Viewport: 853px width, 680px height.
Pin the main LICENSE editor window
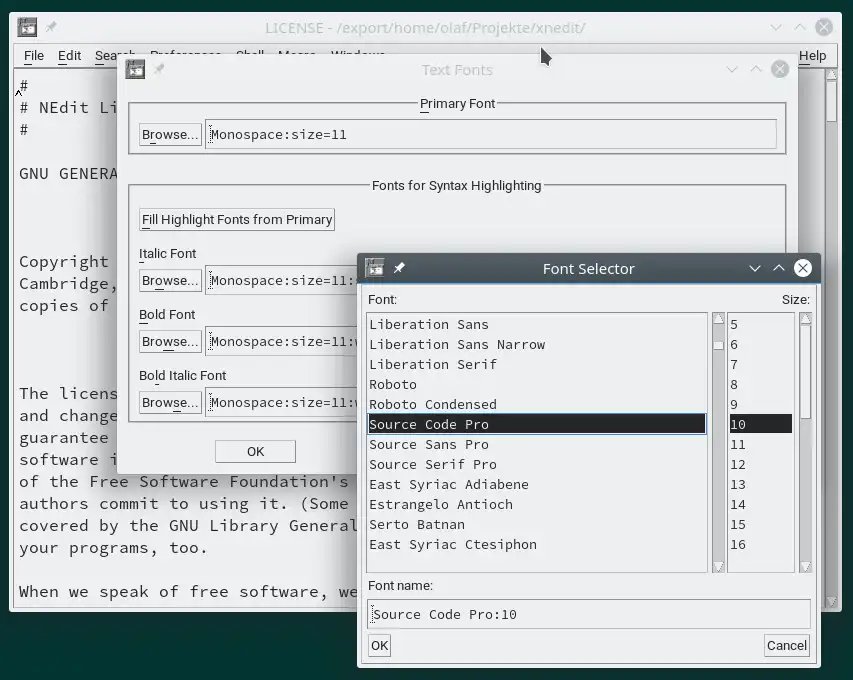click(51, 27)
